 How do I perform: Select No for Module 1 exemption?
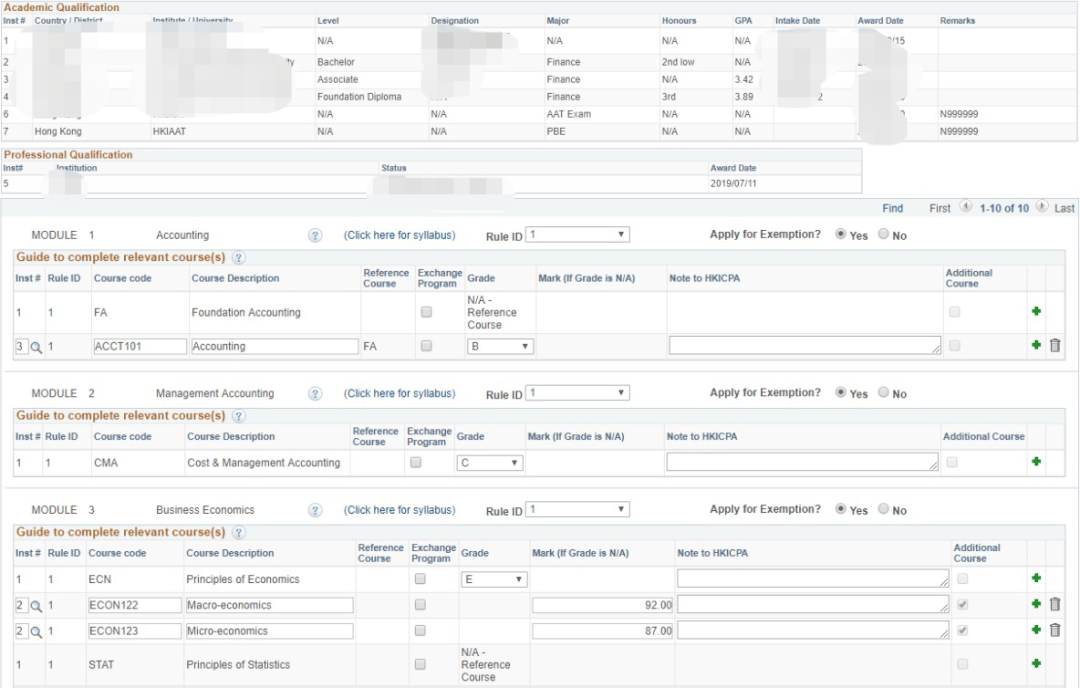883,235
